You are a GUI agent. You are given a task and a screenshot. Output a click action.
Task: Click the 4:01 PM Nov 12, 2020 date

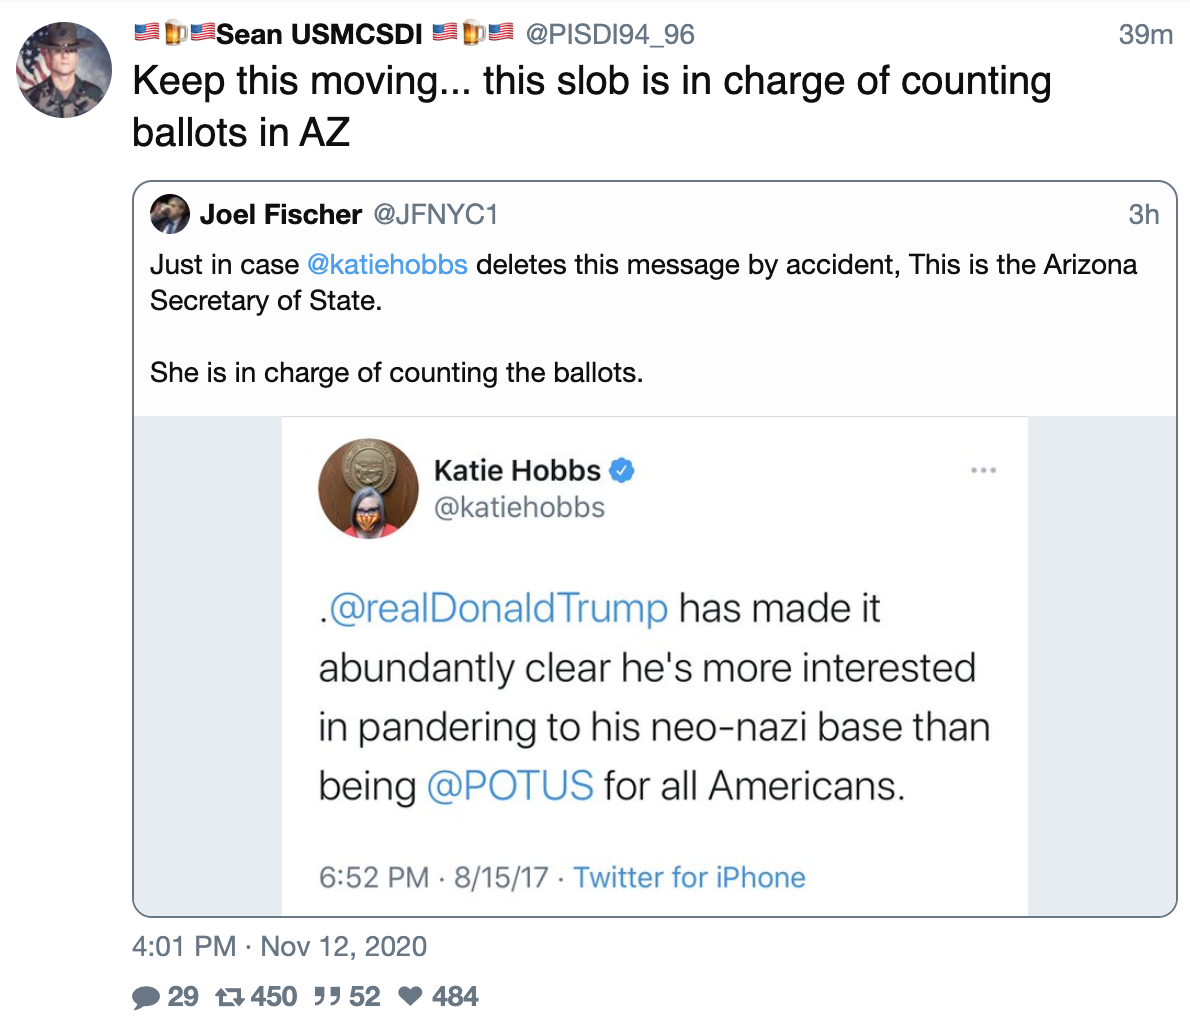coord(279,946)
